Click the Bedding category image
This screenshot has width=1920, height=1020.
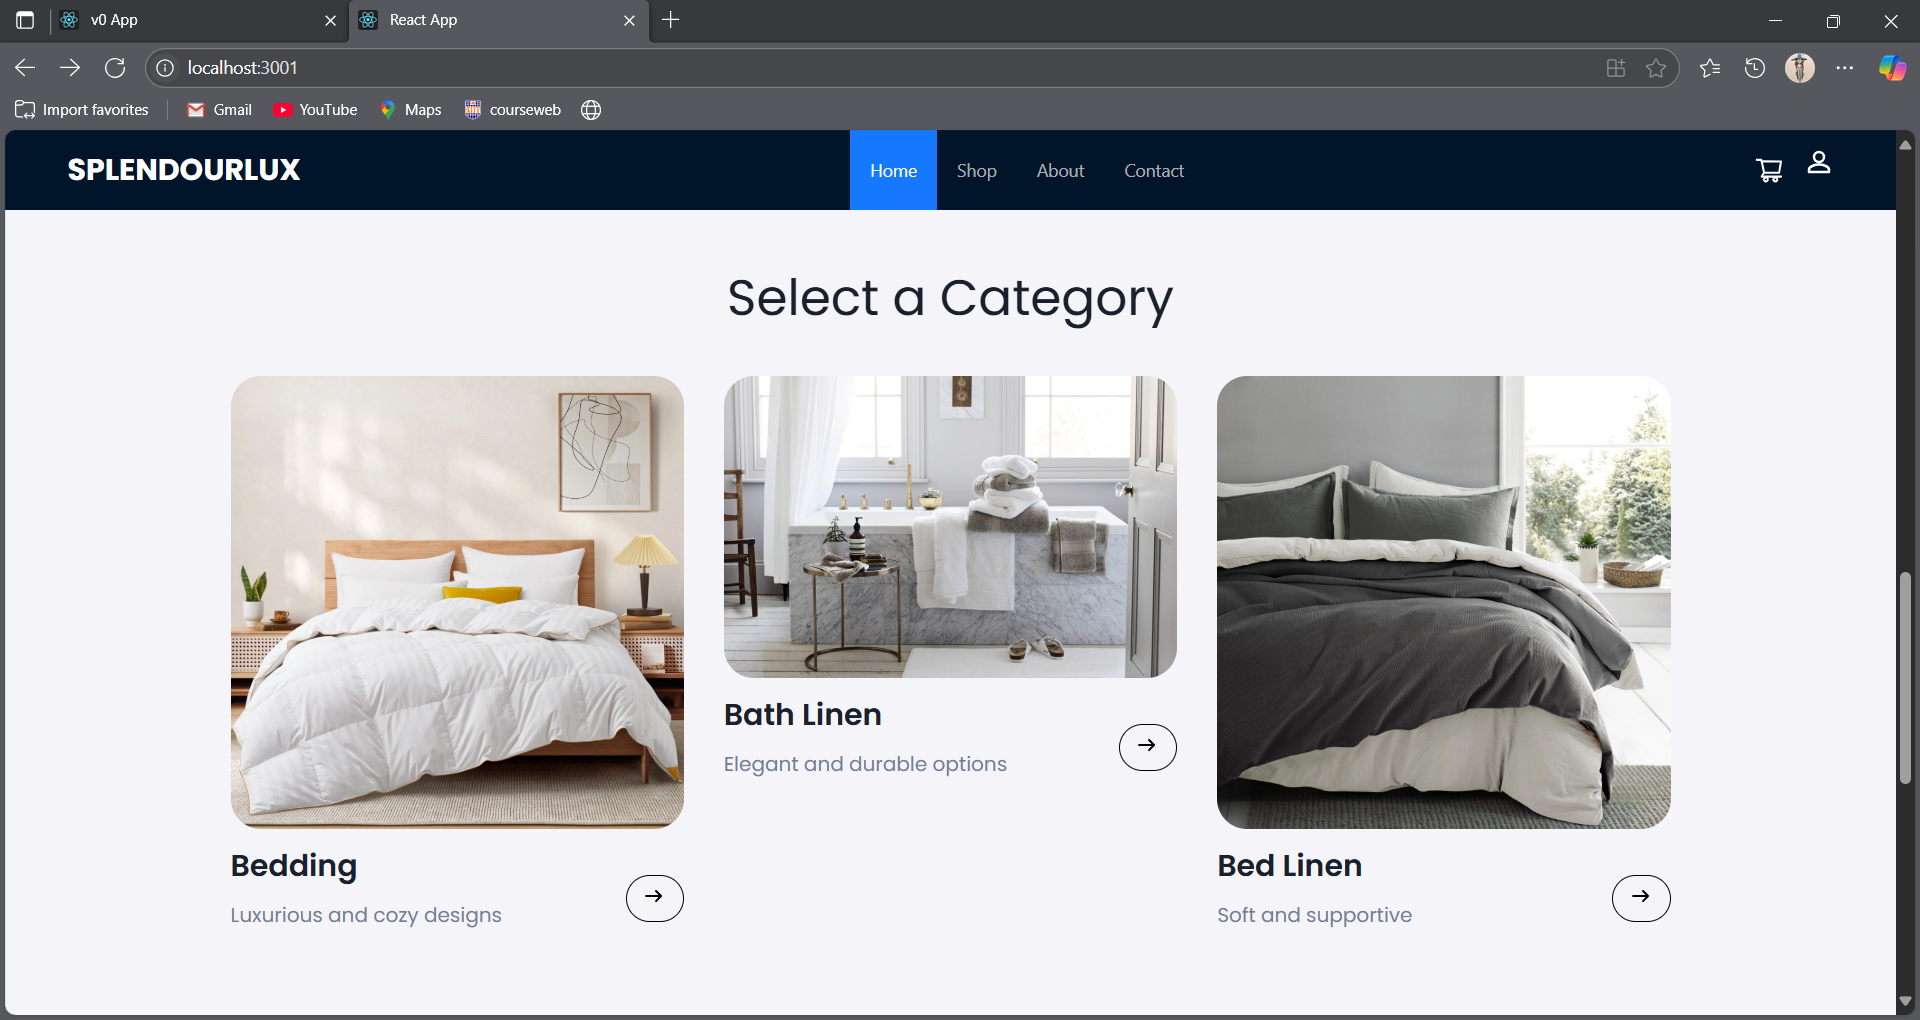[x=457, y=602]
